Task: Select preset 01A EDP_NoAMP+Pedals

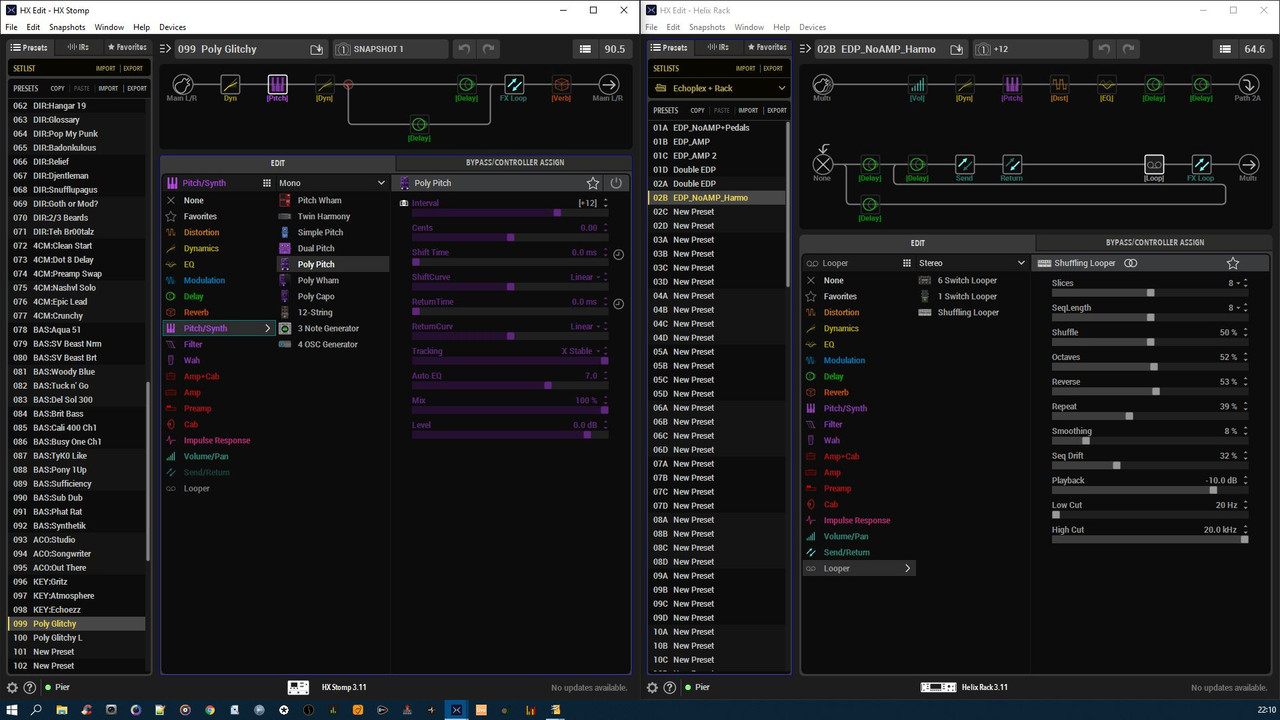Action: pos(718,127)
